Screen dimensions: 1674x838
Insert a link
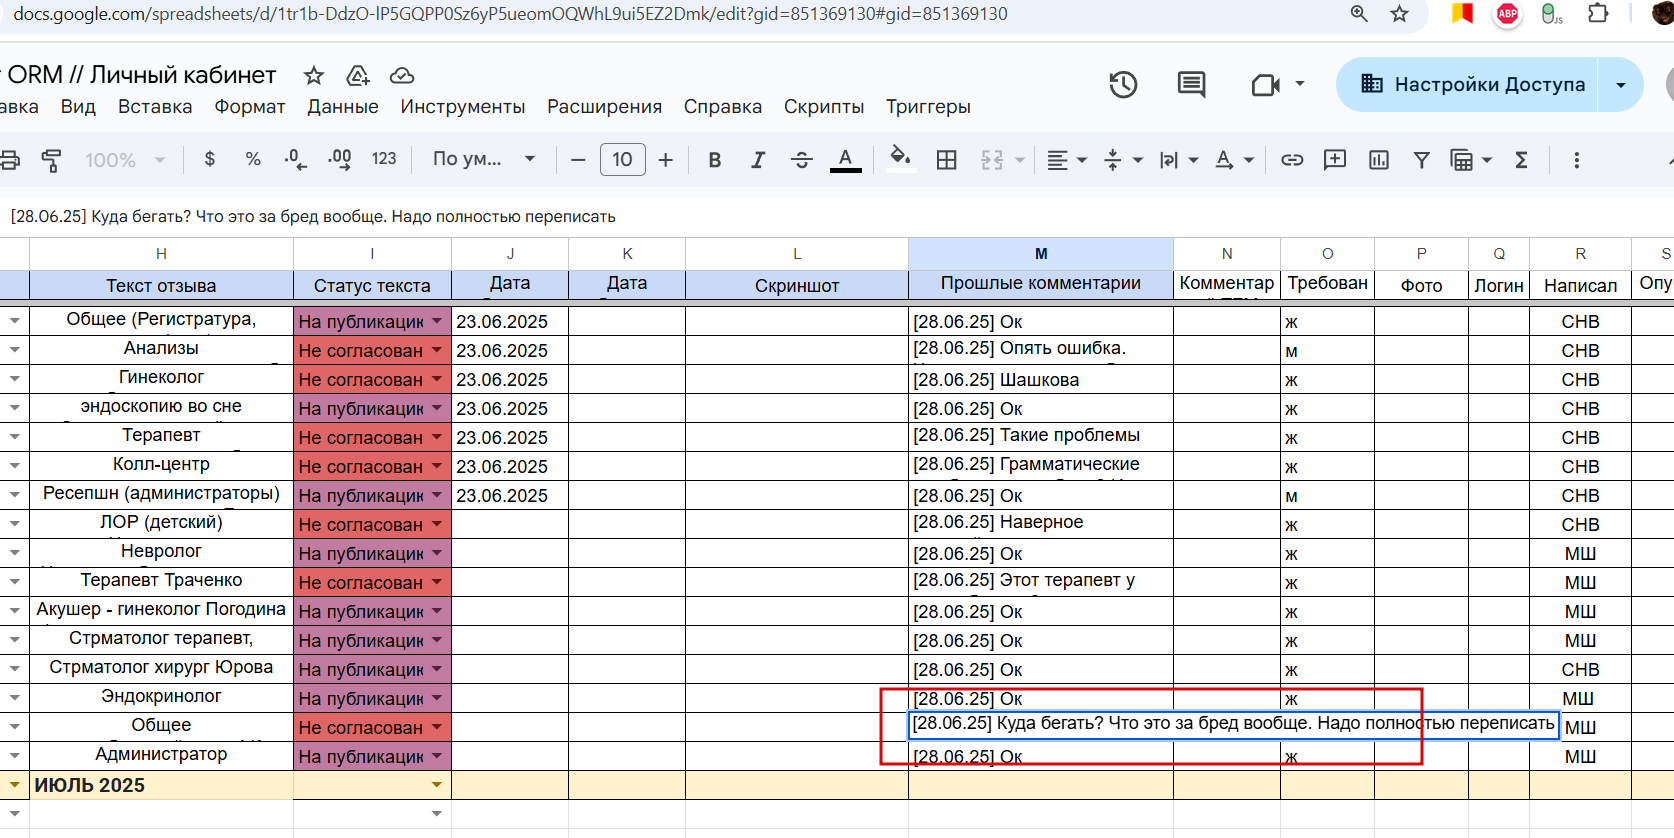1292,160
